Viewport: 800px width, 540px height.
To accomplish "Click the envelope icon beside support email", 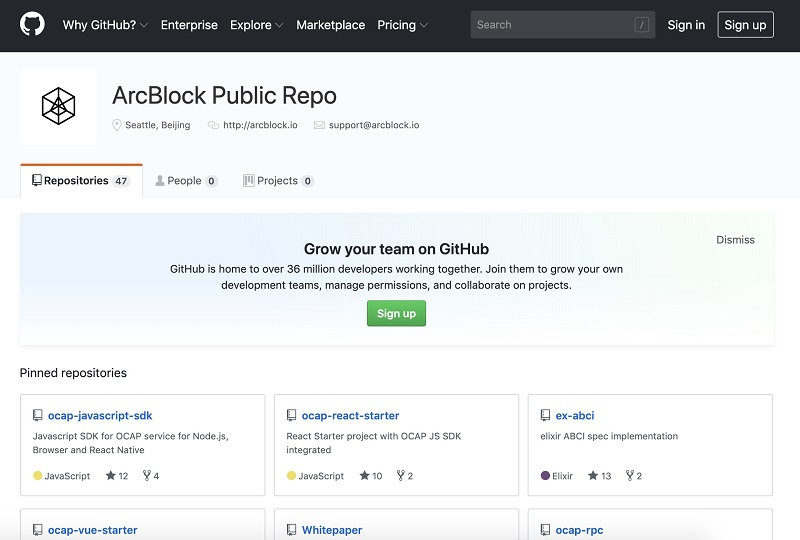I will pos(319,125).
